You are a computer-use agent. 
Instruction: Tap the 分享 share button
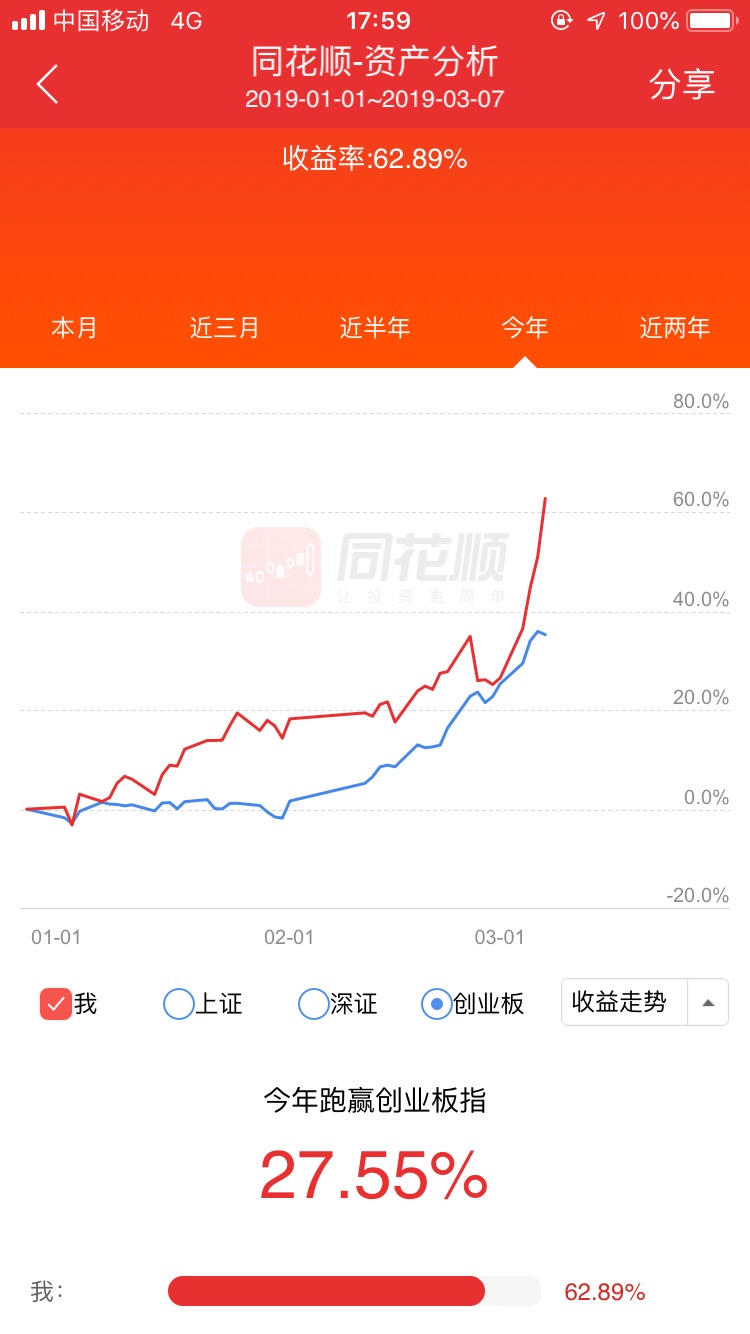683,84
